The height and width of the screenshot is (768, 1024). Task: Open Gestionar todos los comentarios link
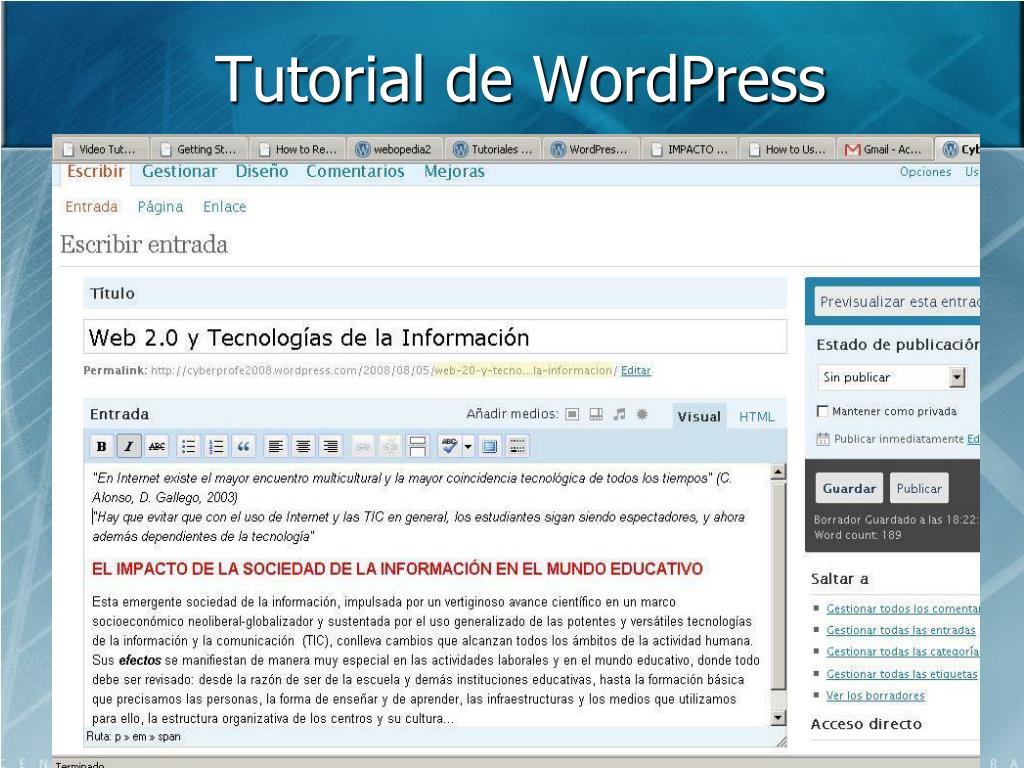[x=903, y=609]
